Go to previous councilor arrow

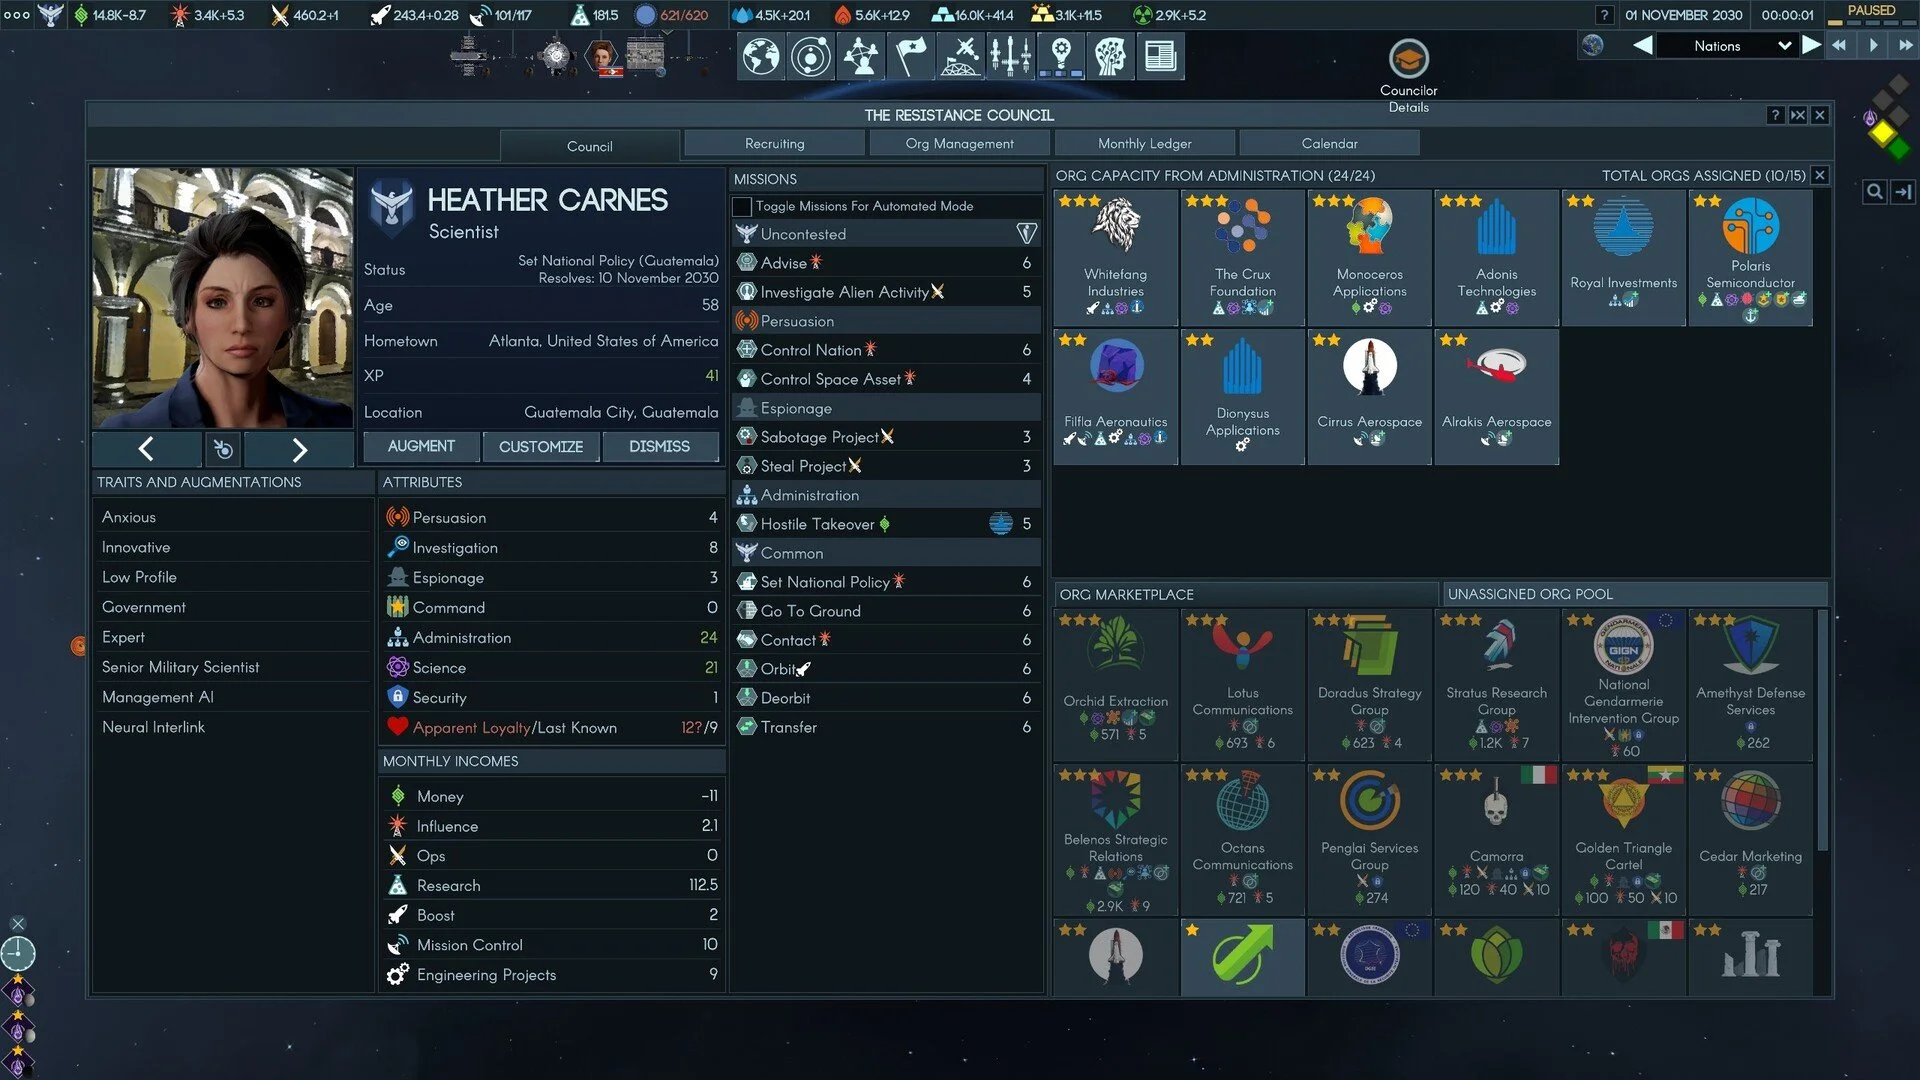146,449
